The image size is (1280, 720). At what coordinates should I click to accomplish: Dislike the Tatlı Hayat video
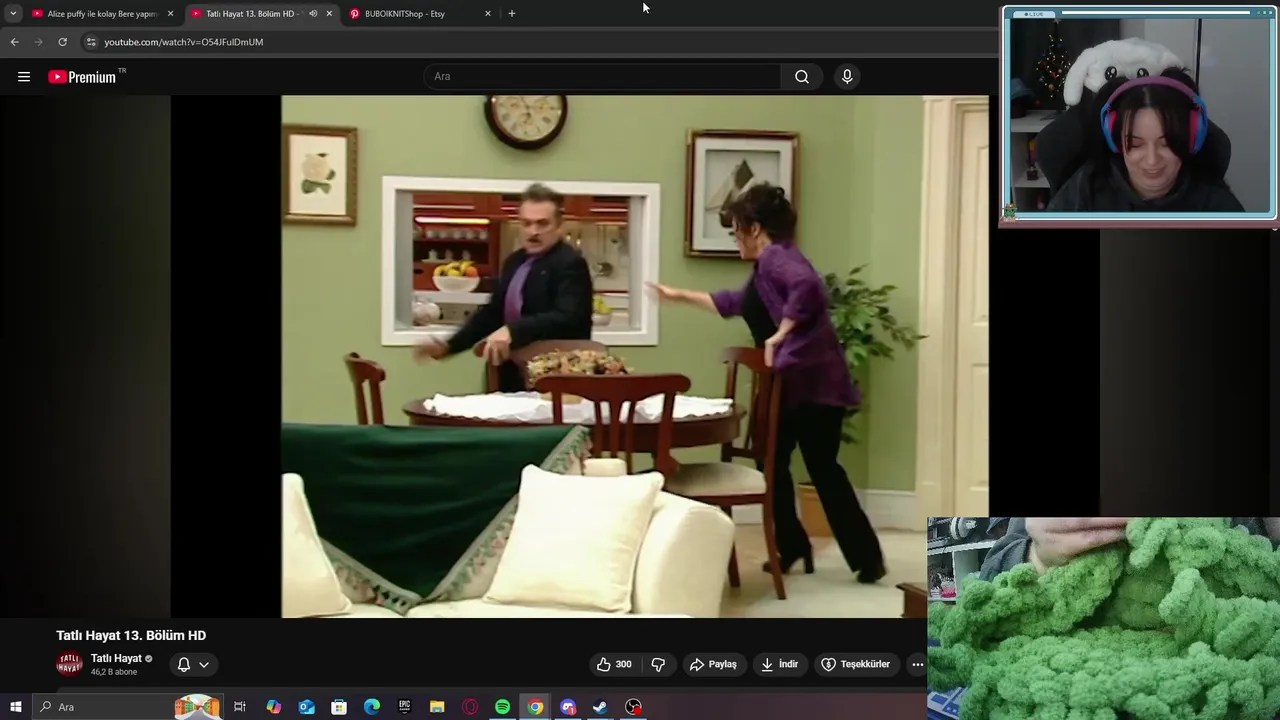point(658,664)
